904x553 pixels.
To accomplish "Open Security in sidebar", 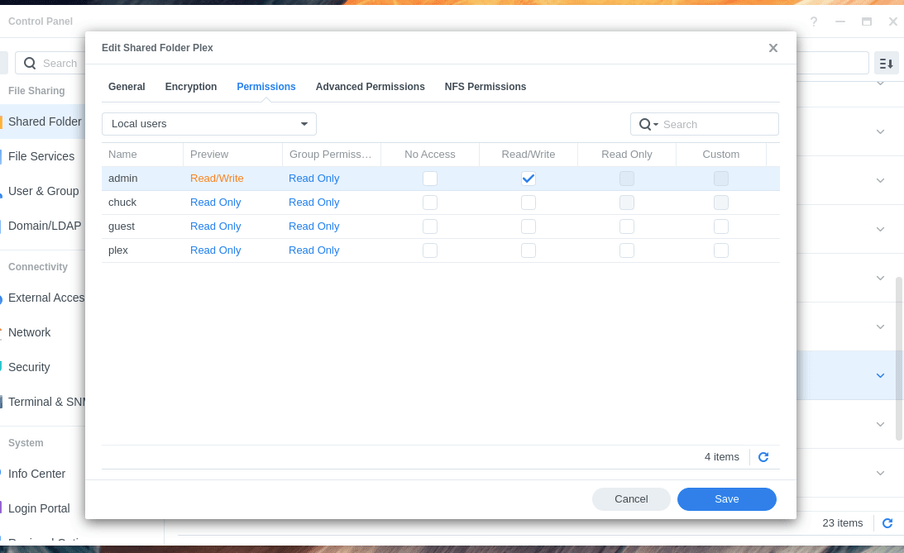I will coord(29,367).
